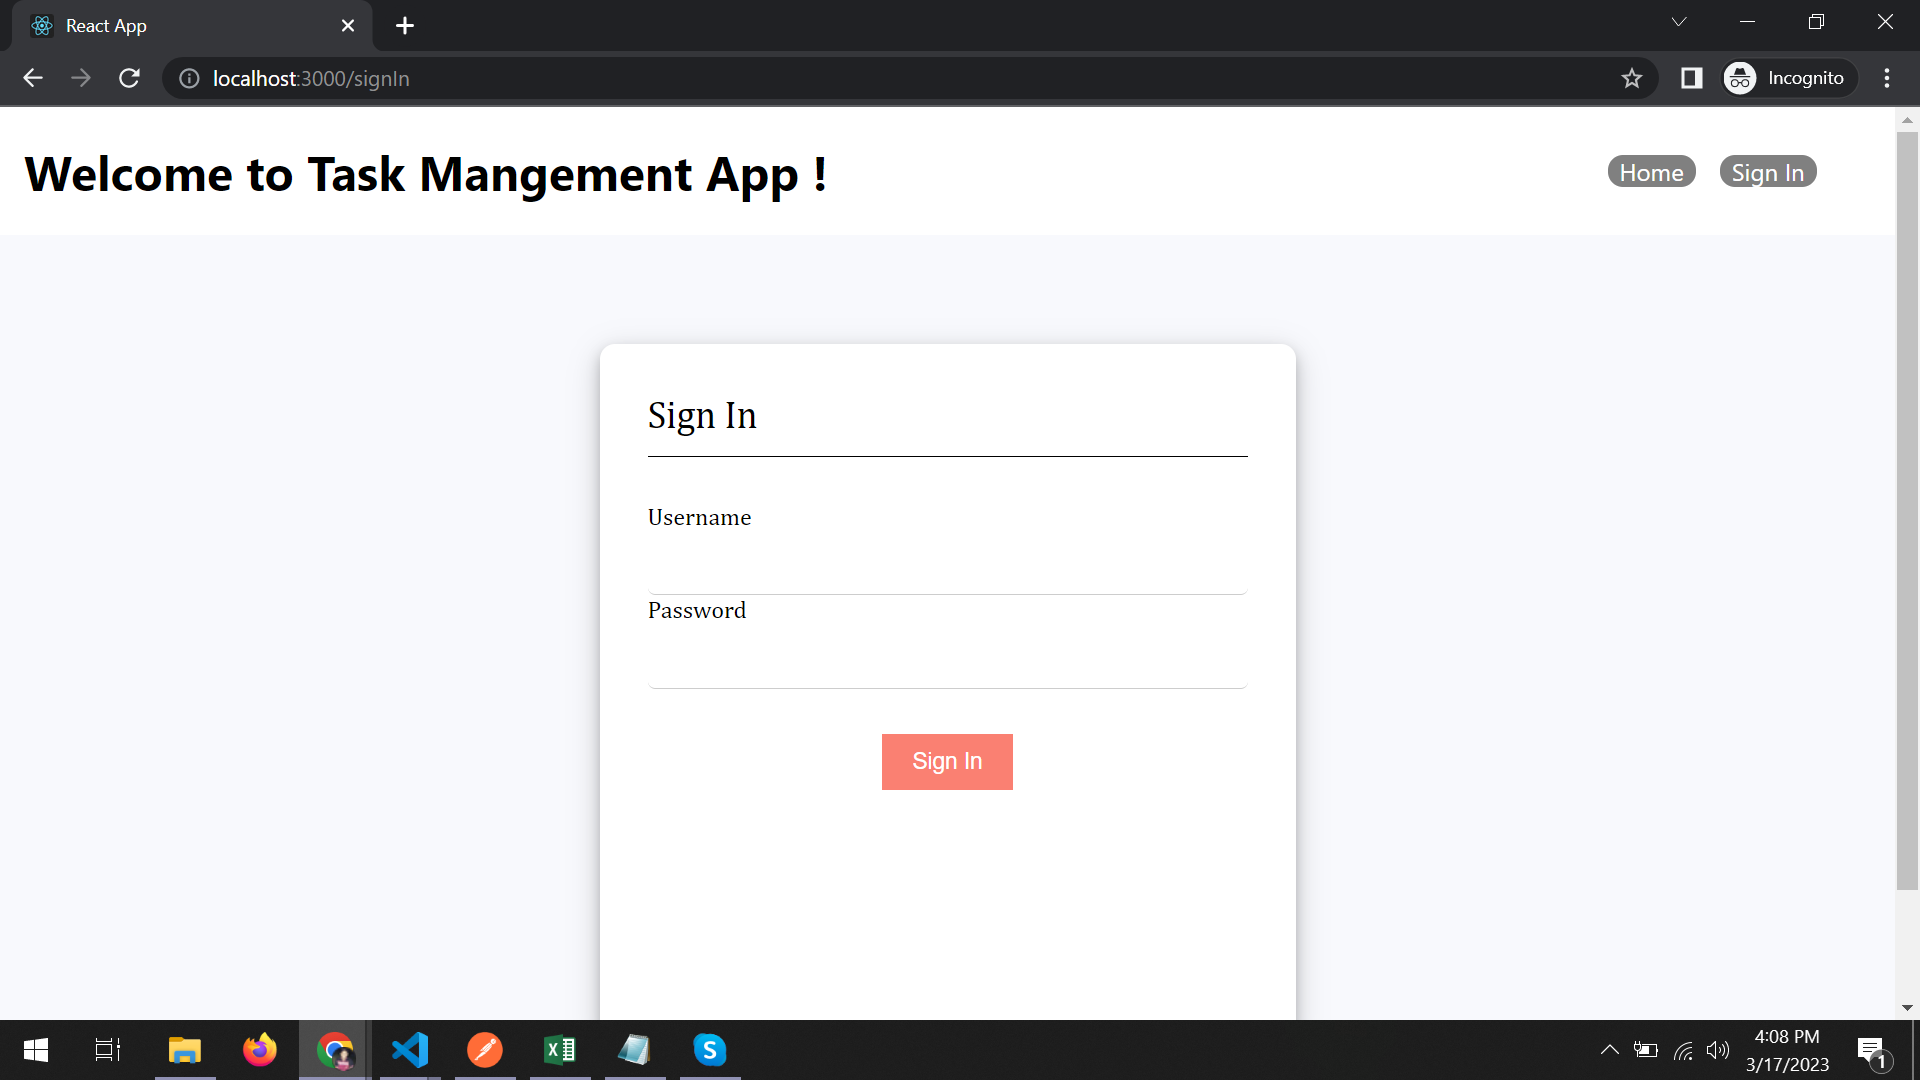Reload the current page
The height and width of the screenshot is (1080, 1920).
[129, 78]
